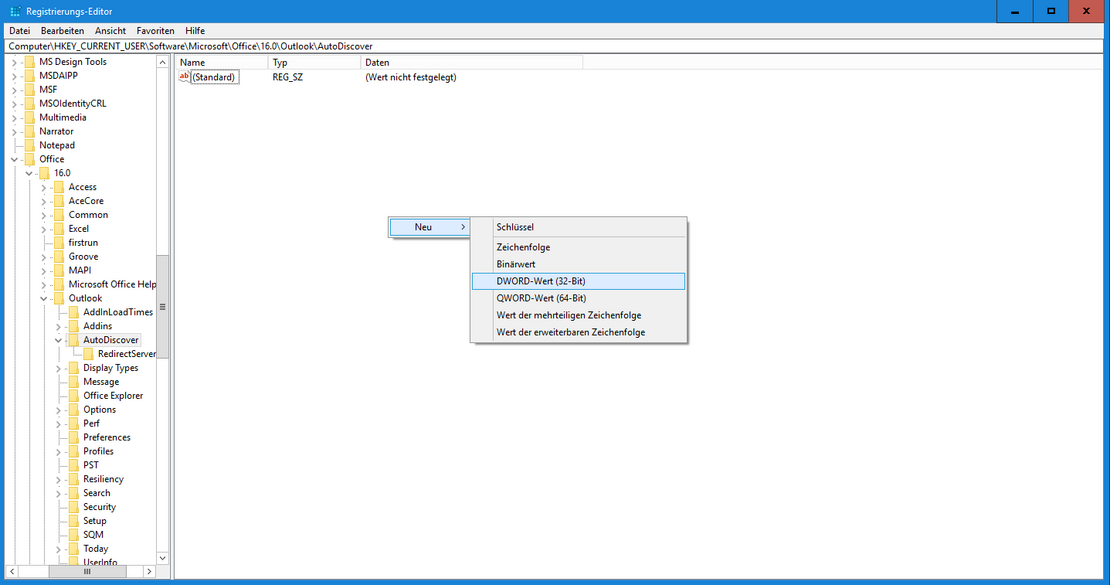Expand the MS Design Tools node

(15, 62)
